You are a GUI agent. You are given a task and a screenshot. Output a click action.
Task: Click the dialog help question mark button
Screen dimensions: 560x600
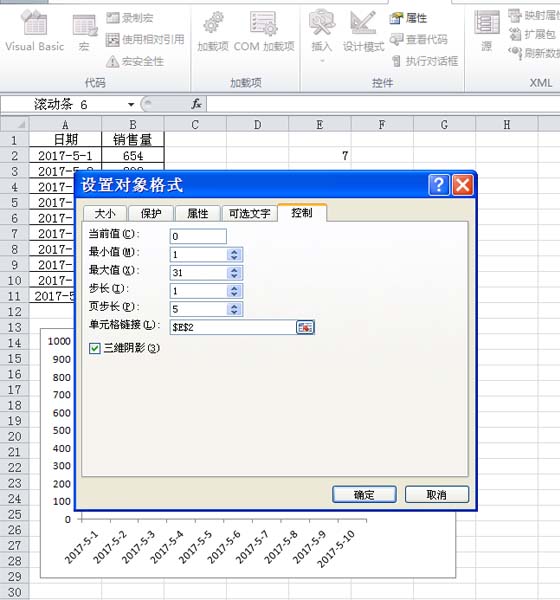[x=438, y=185]
